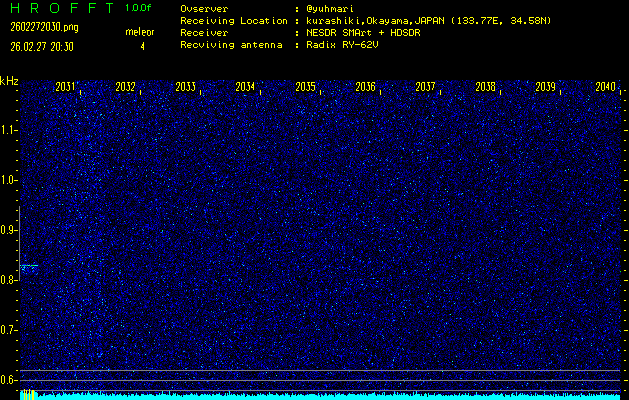Click the 0.8 kHz frequency label
629x400 pixels.
click(9, 280)
